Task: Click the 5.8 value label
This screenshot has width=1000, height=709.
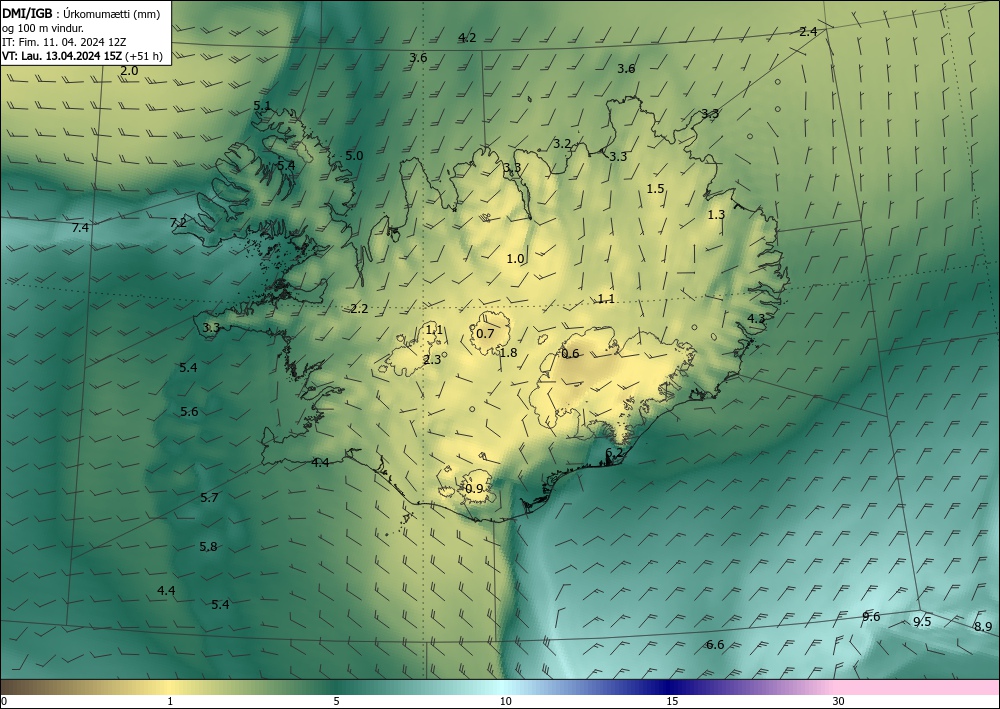Action: [208, 546]
